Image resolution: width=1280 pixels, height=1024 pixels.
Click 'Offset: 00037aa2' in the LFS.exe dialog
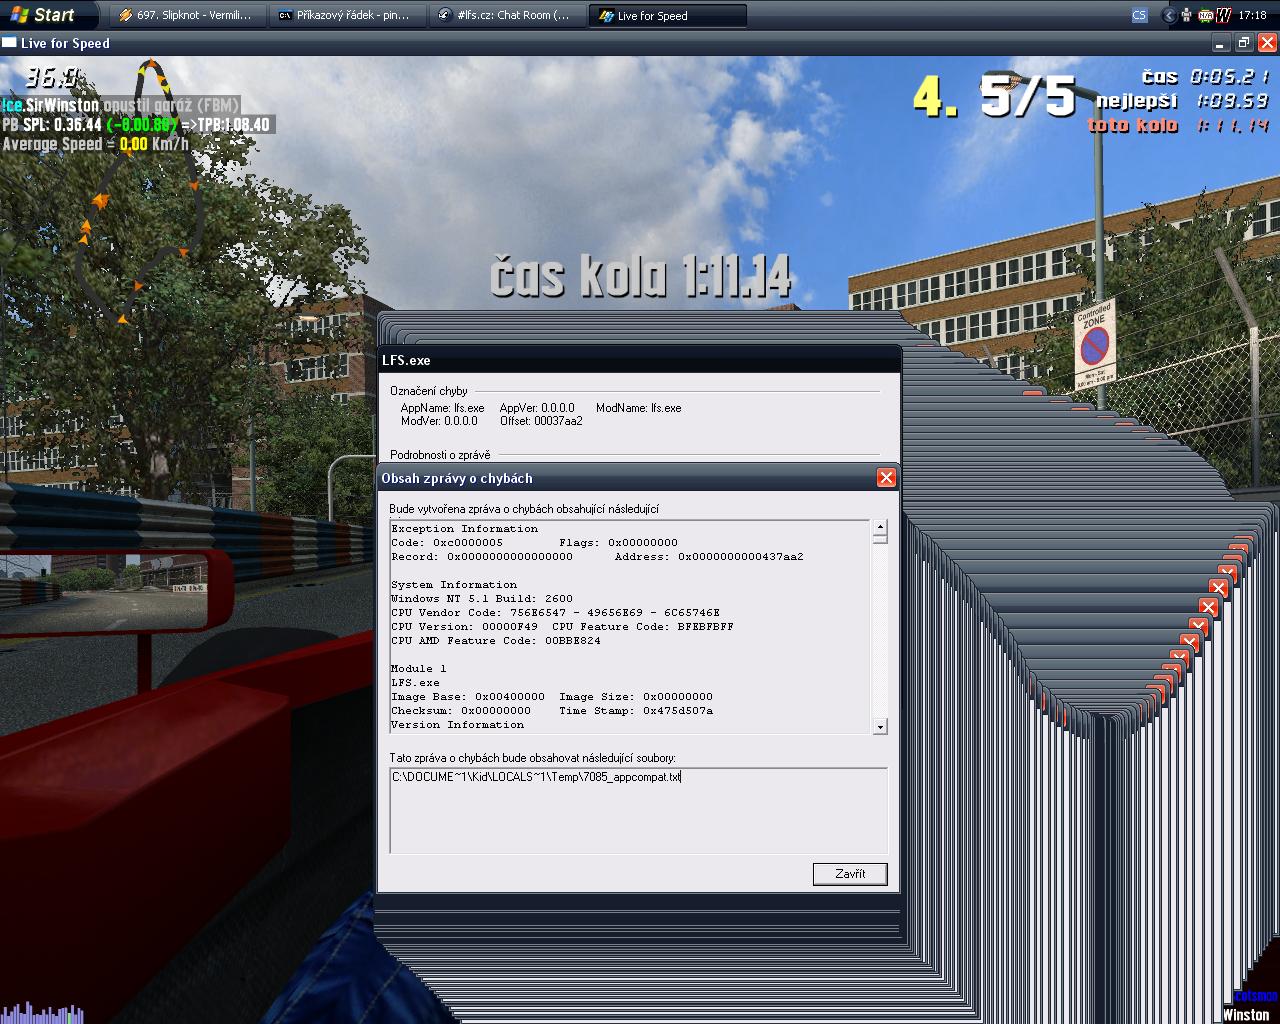[x=541, y=421]
